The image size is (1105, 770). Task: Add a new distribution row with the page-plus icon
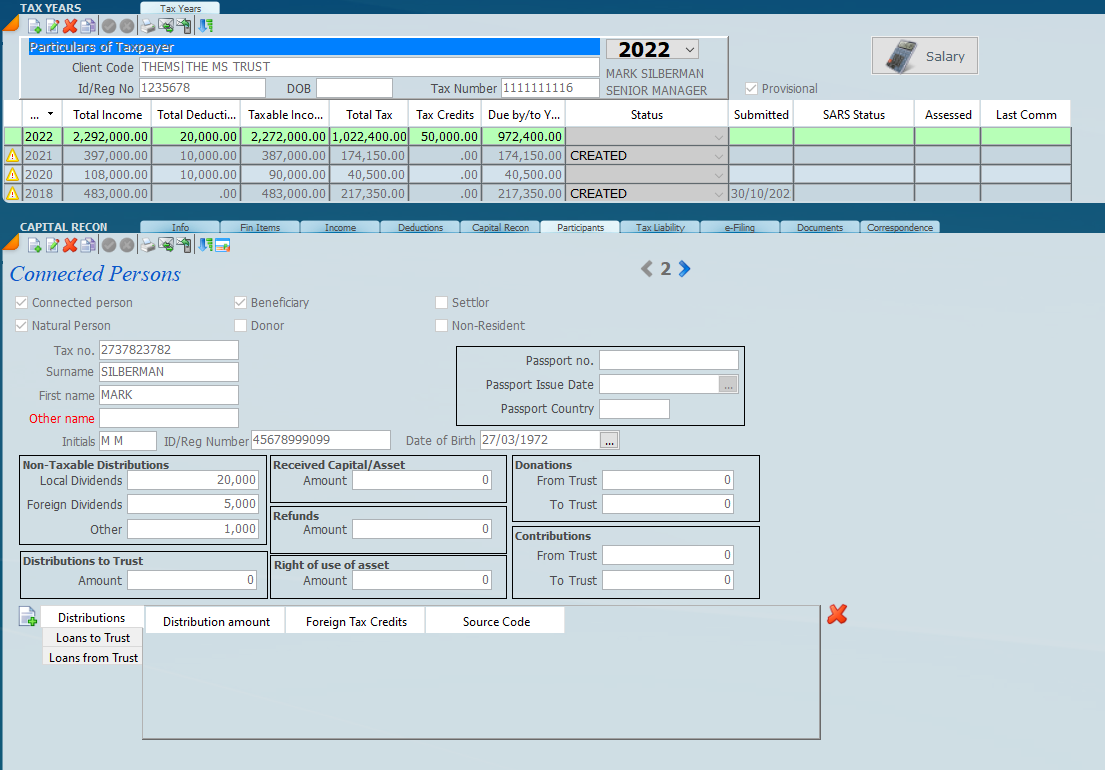click(x=28, y=617)
